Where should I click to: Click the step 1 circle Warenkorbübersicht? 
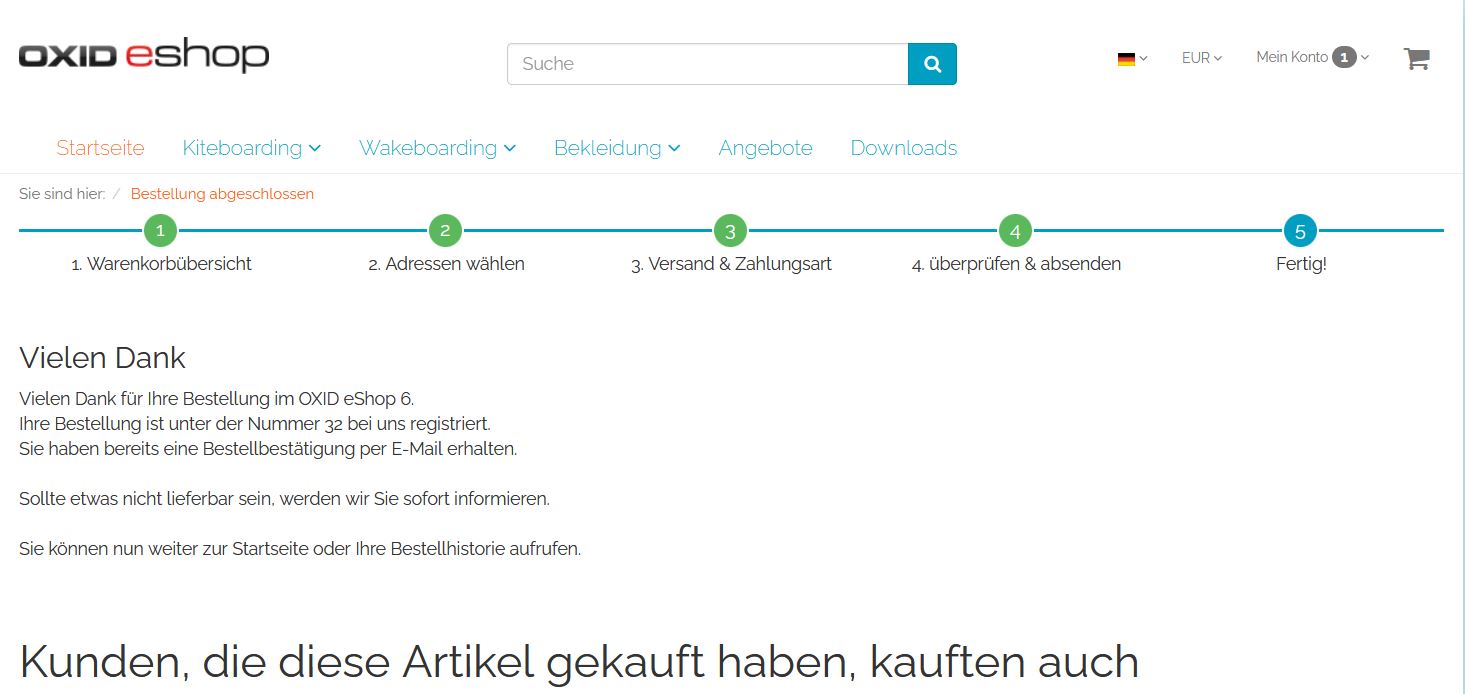click(x=160, y=231)
